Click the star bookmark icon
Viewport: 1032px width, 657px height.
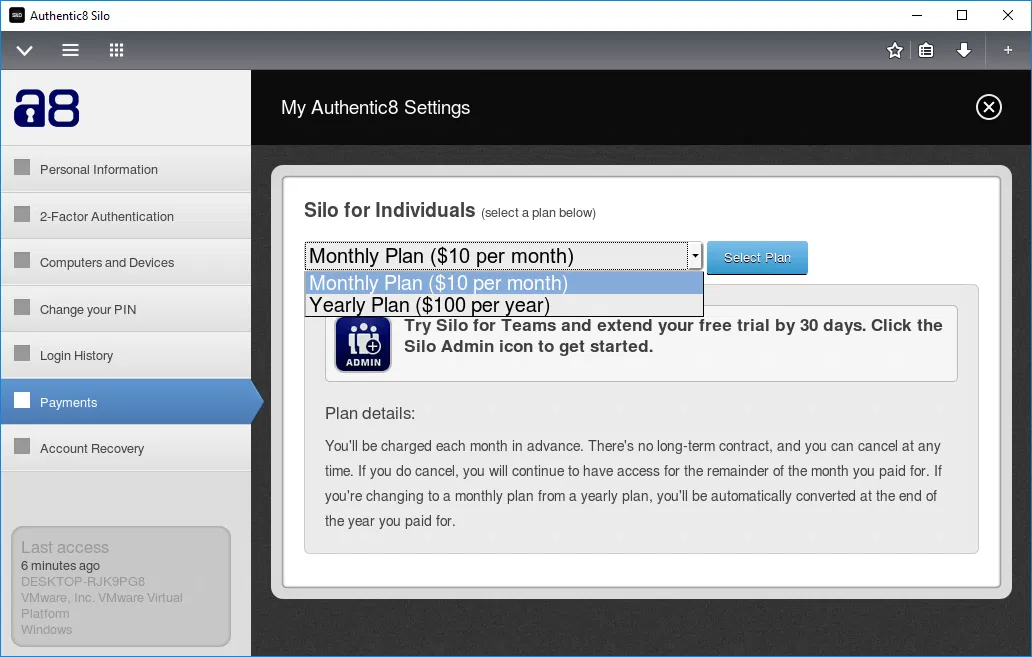894,50
